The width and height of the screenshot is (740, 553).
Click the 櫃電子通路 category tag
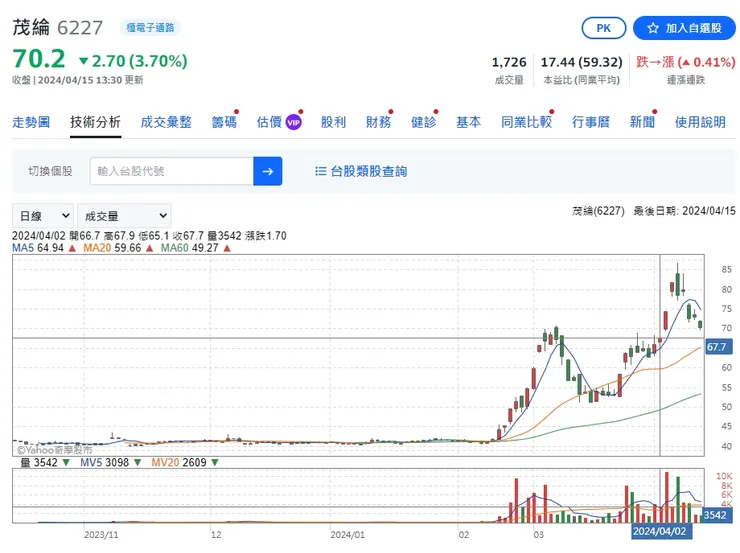pos(150,28)
